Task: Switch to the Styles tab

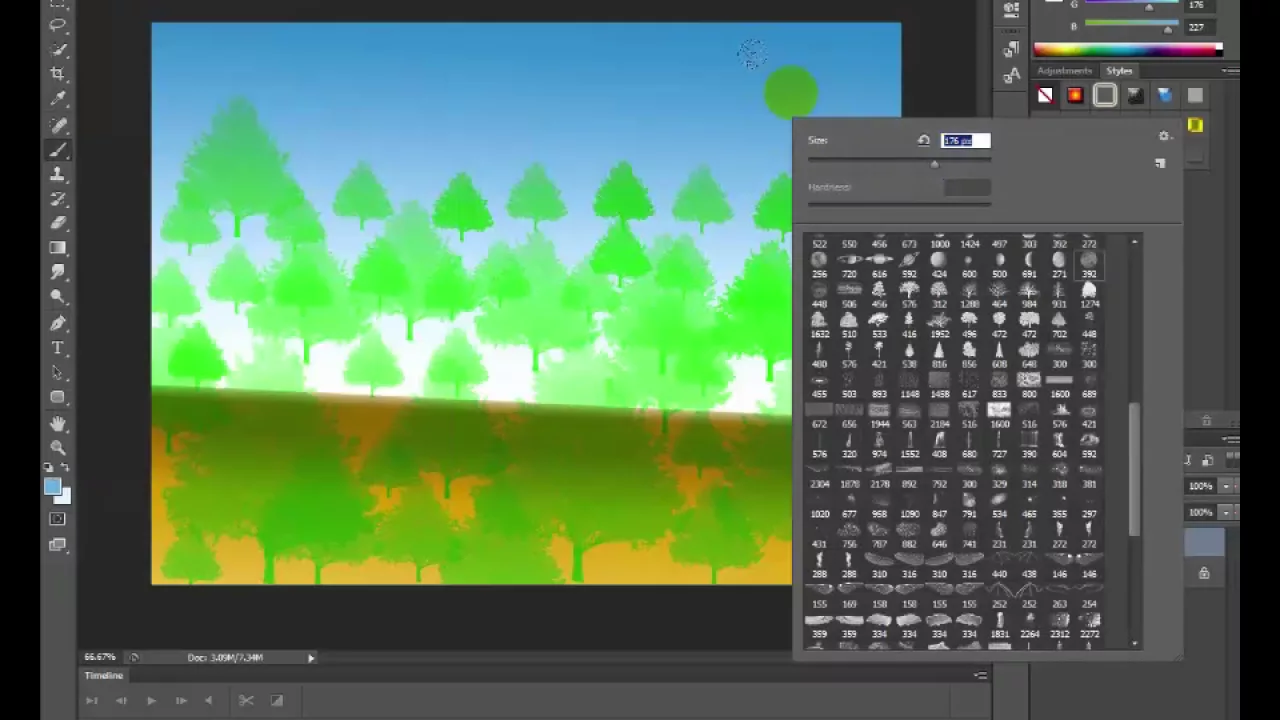Action: tap(1119, 71)
